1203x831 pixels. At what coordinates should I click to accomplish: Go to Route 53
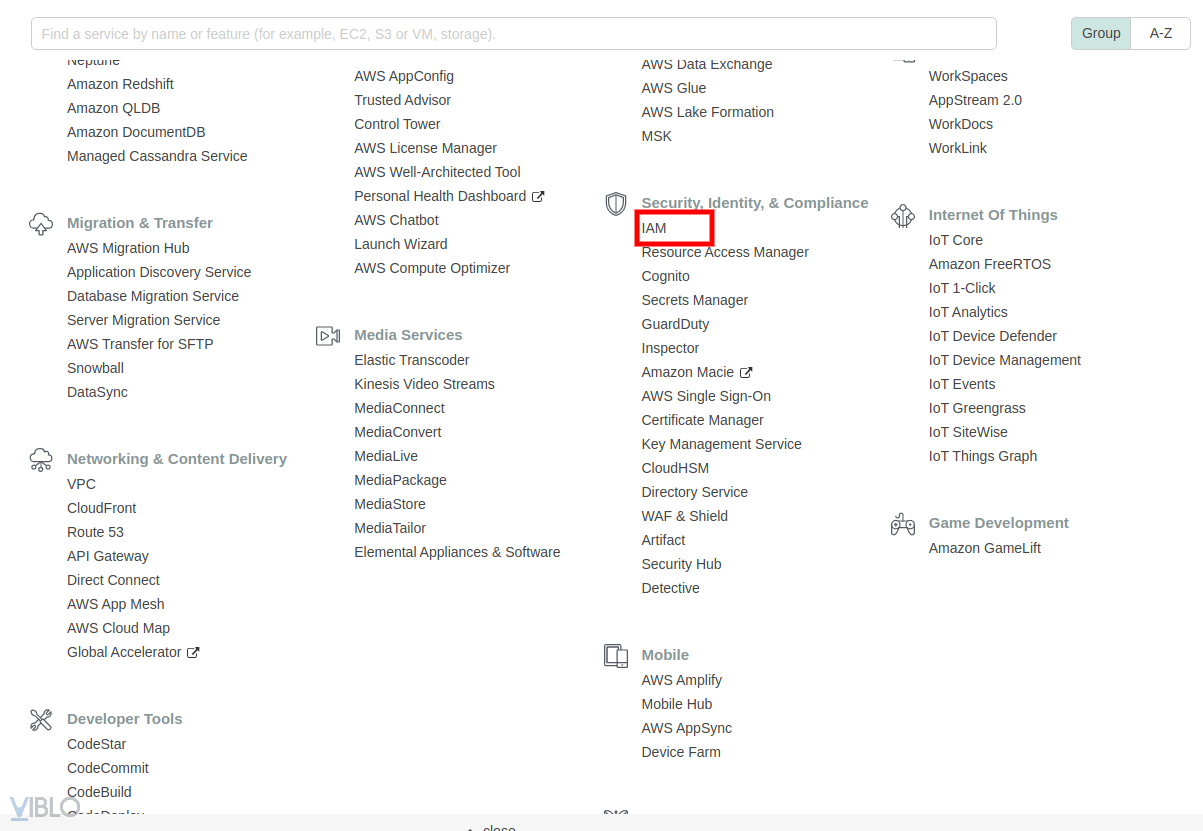(x=95, y=532)
